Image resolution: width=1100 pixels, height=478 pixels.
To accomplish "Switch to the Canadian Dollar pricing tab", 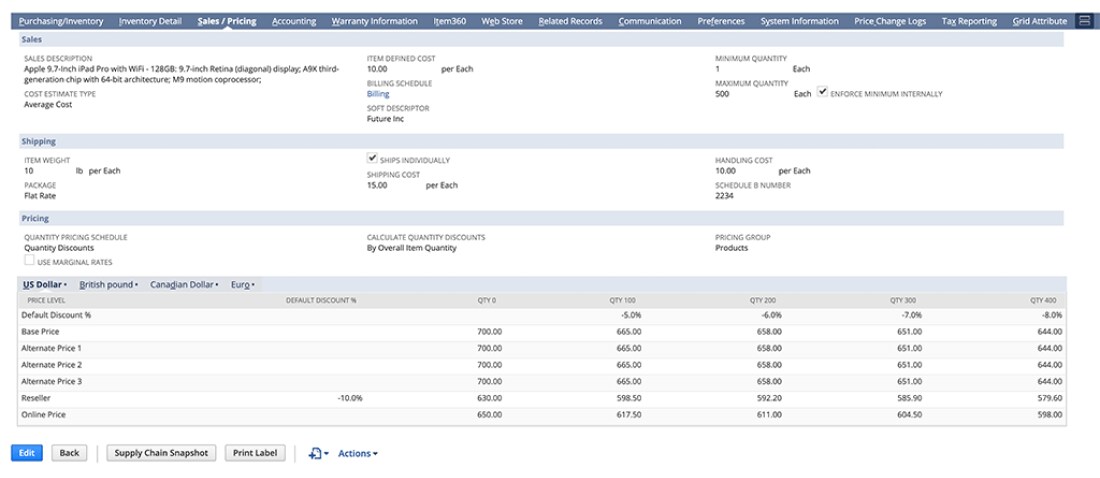I will [x=185, y=285].
